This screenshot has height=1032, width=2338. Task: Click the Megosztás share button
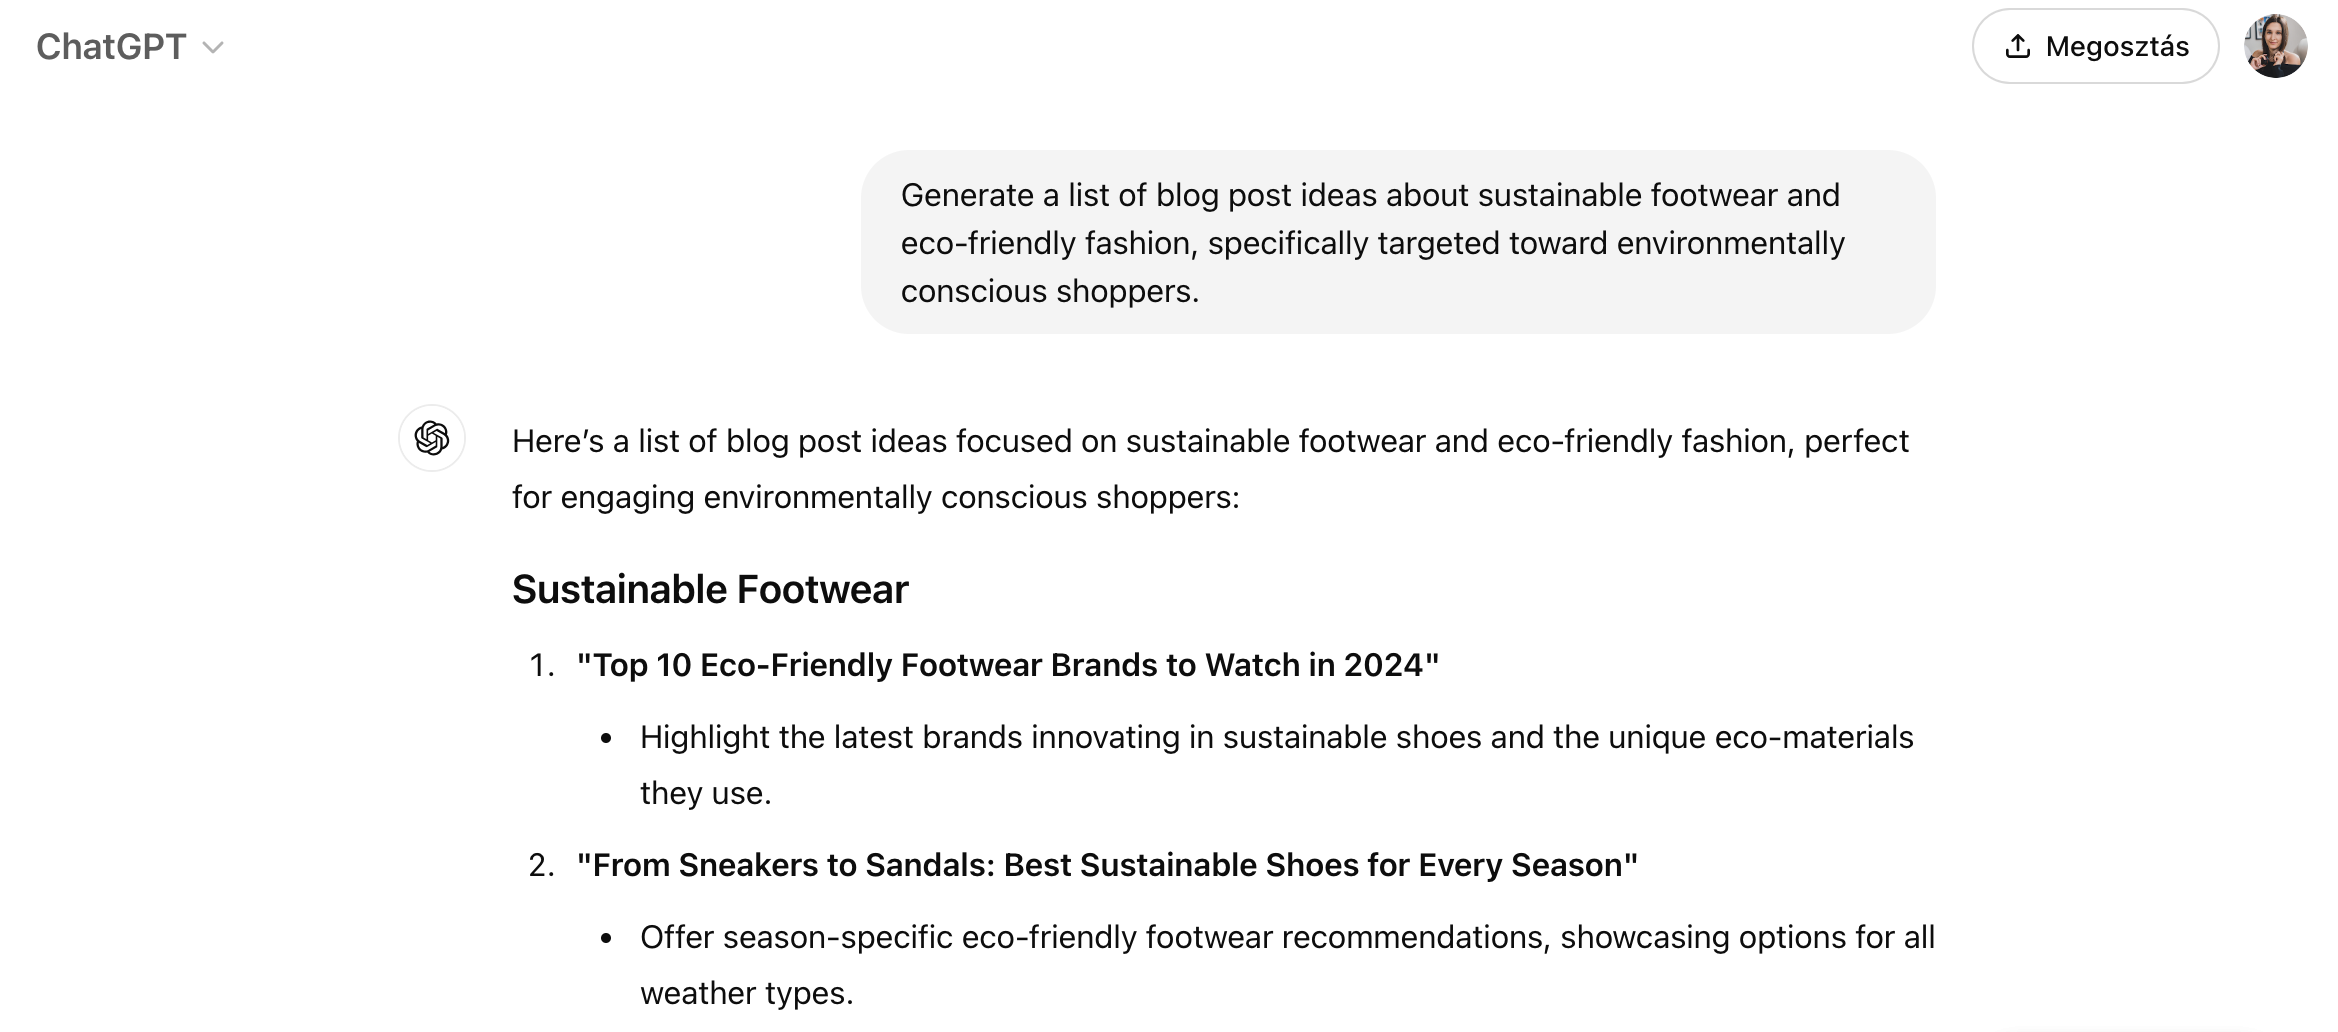(2095, 46)
